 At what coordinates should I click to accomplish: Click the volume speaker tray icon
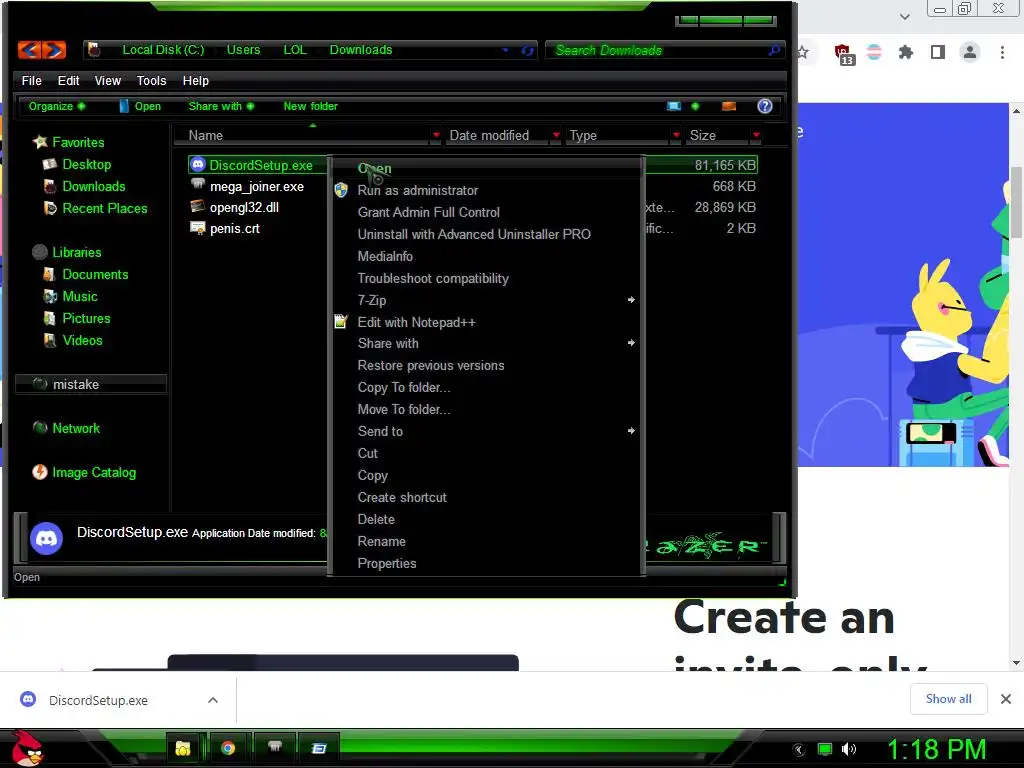(x=849, y=749)
